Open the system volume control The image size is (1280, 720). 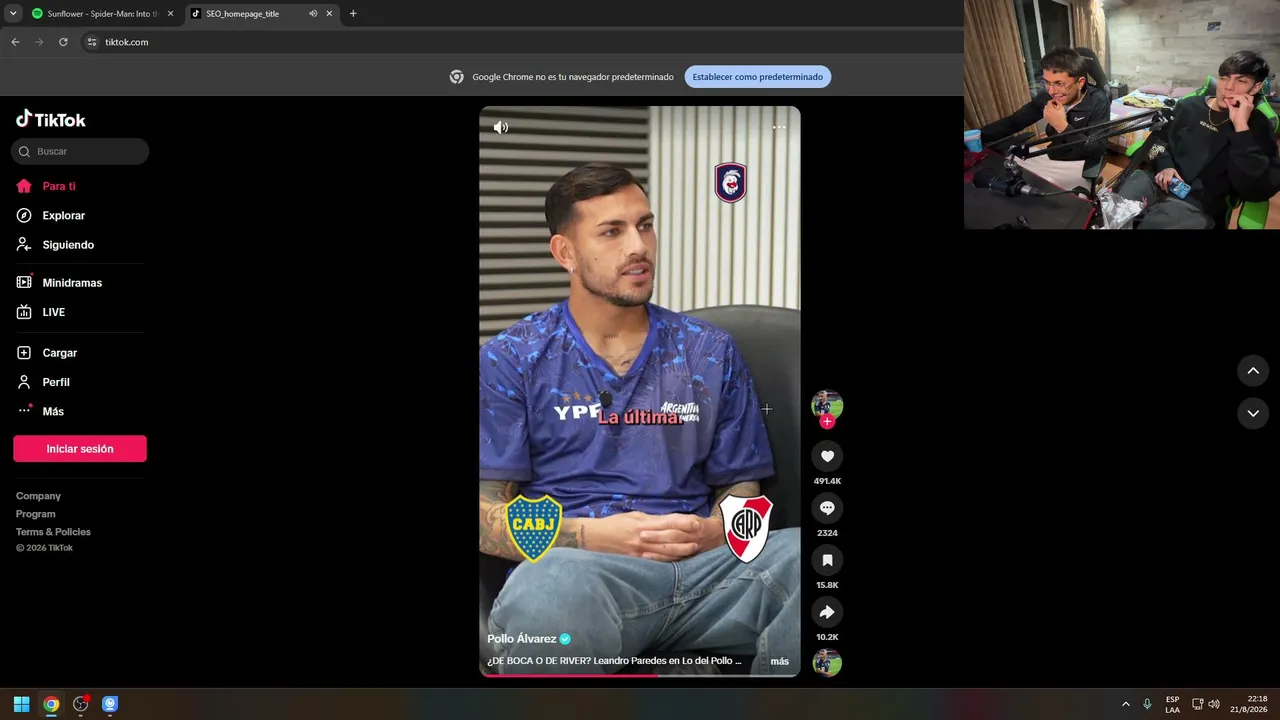point(1214,704)
